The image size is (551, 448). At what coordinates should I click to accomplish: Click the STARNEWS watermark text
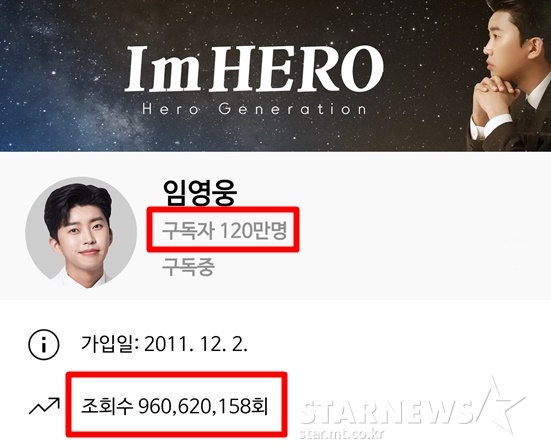388,411
